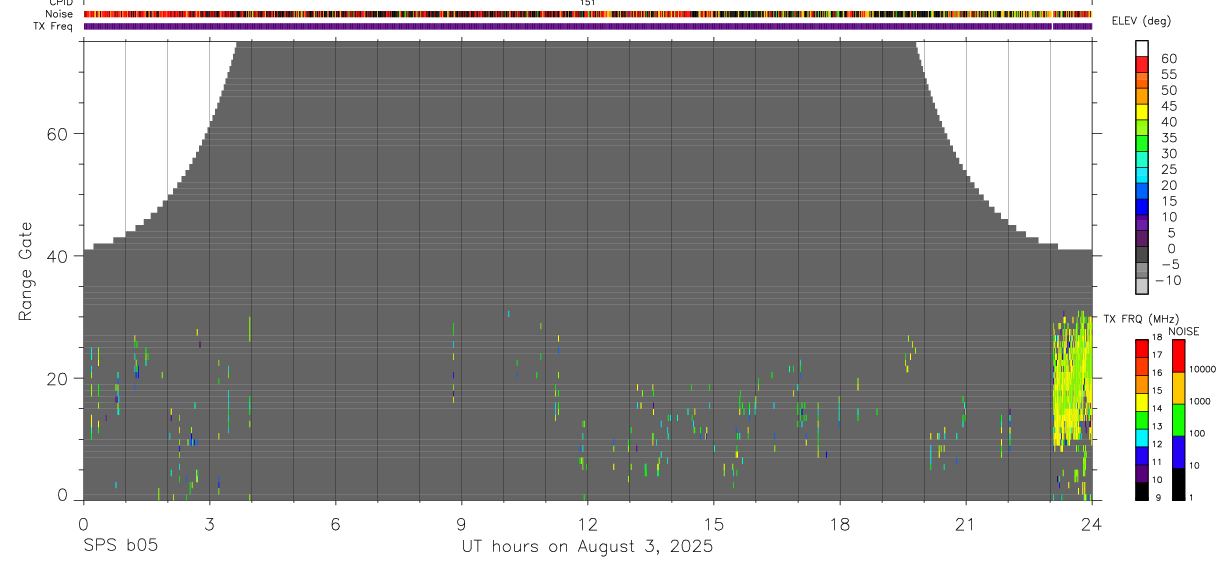Click the y-axis tick label '20'
This screenshot has width=1228, height=567.
(57, 379)
